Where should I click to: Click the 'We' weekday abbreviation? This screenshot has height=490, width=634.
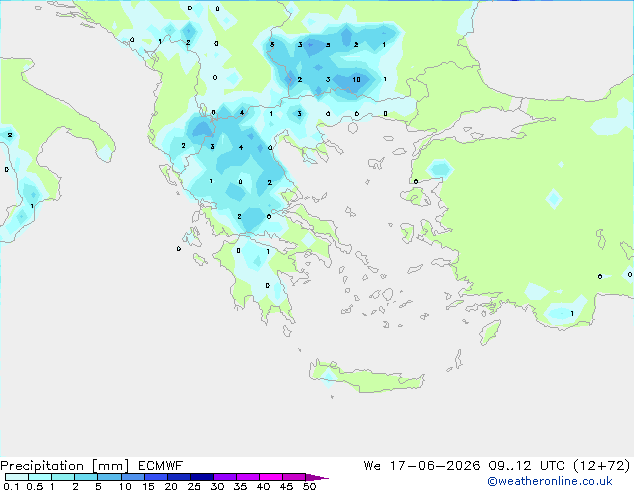(372, 466)
